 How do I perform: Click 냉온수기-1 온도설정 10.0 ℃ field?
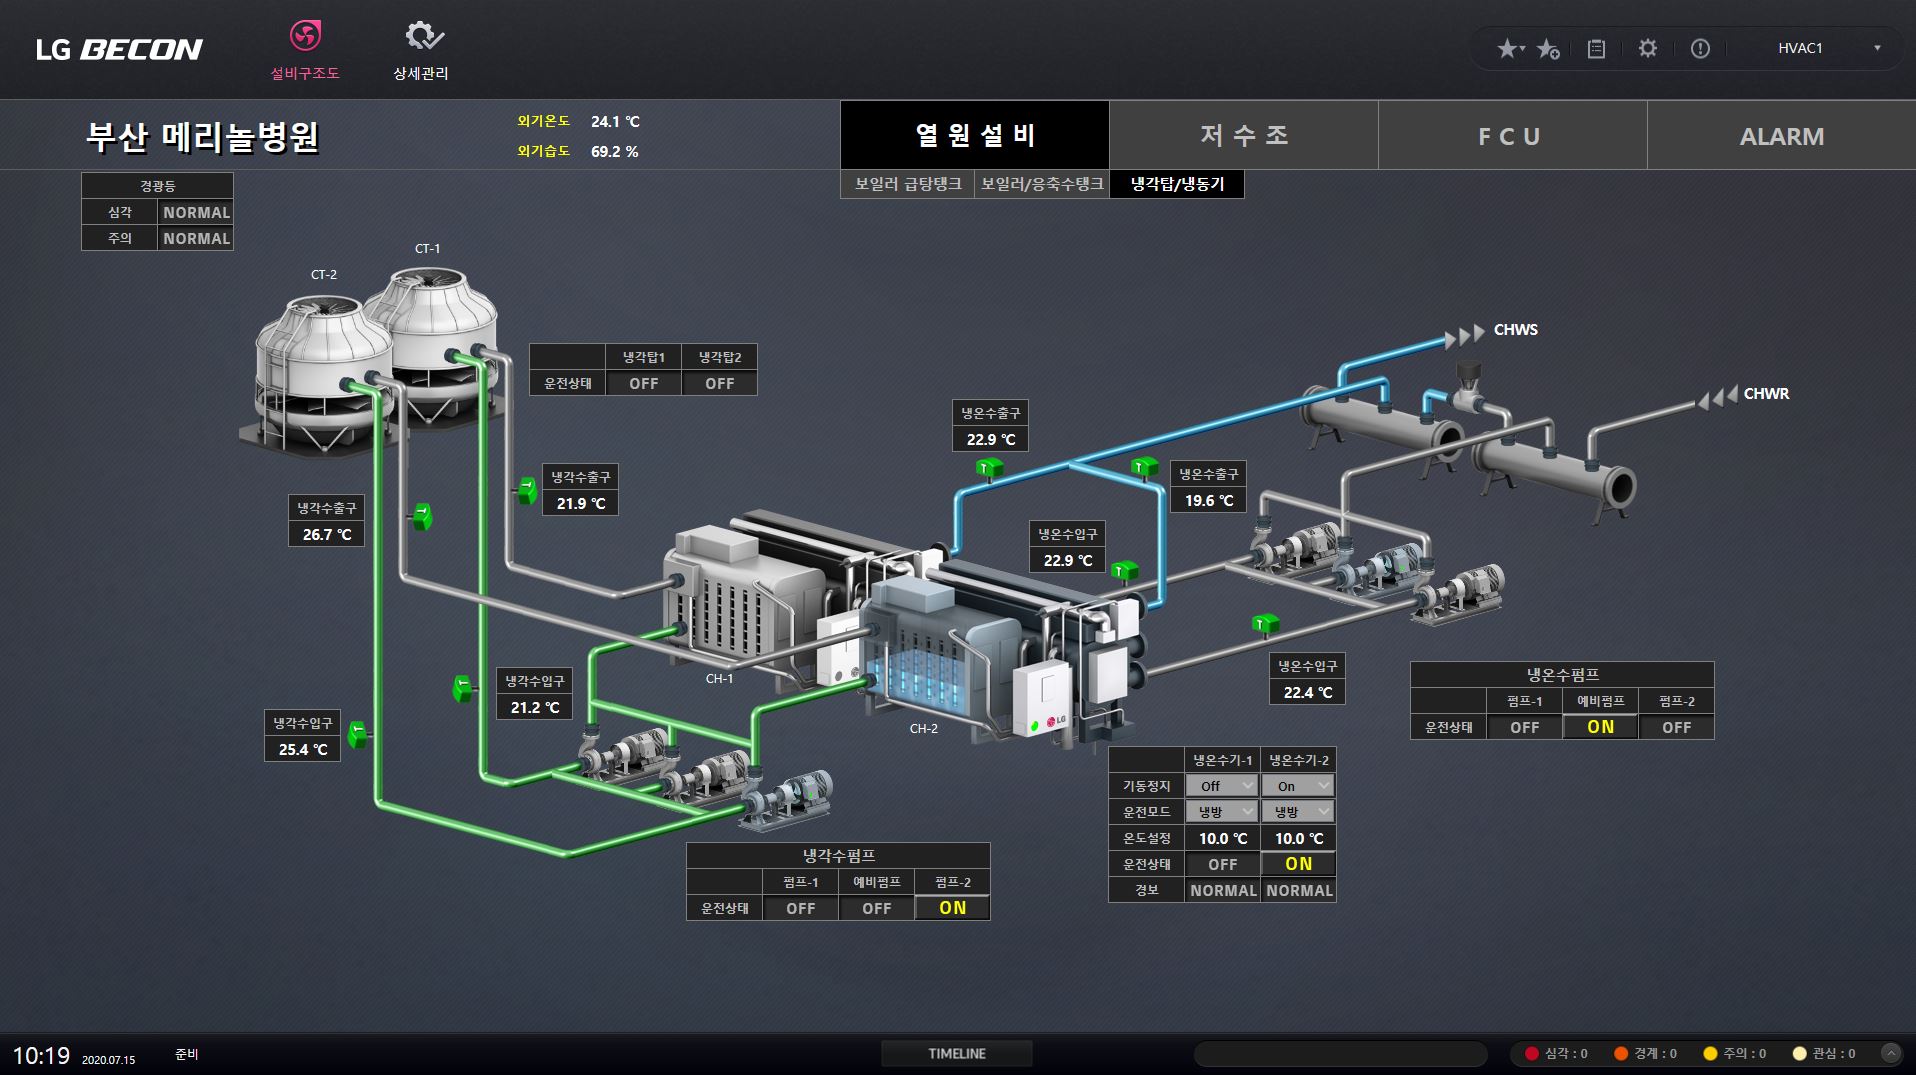click(1222, 839)
